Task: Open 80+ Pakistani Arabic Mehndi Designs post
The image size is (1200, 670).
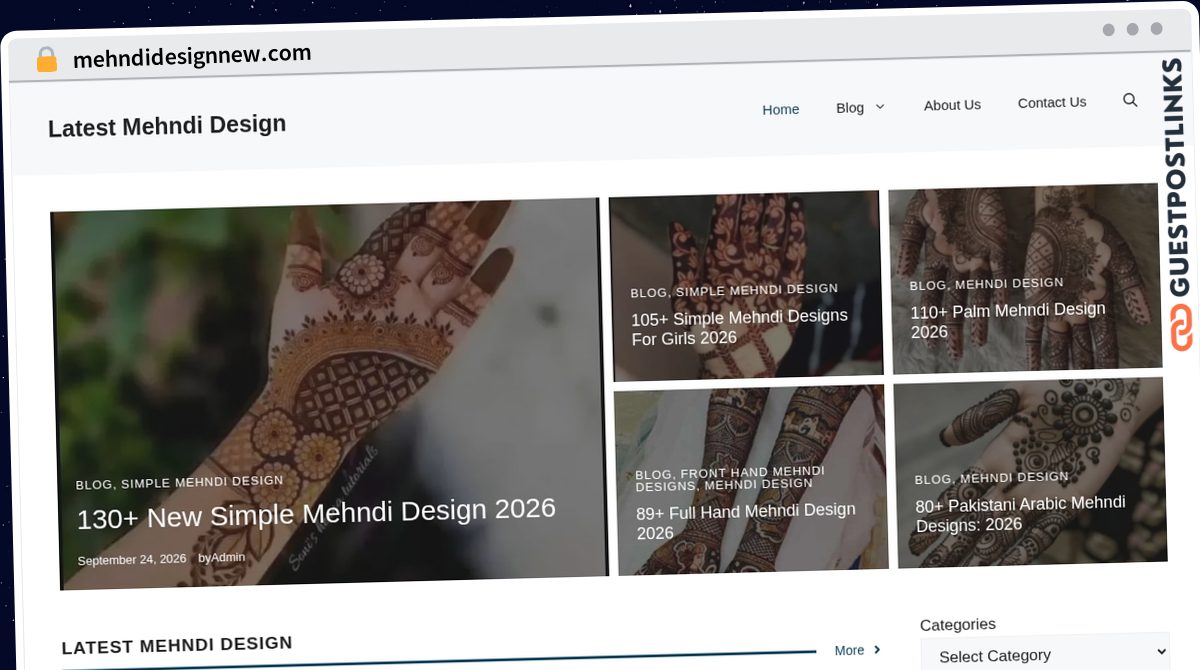Action: pos(1020,513)
